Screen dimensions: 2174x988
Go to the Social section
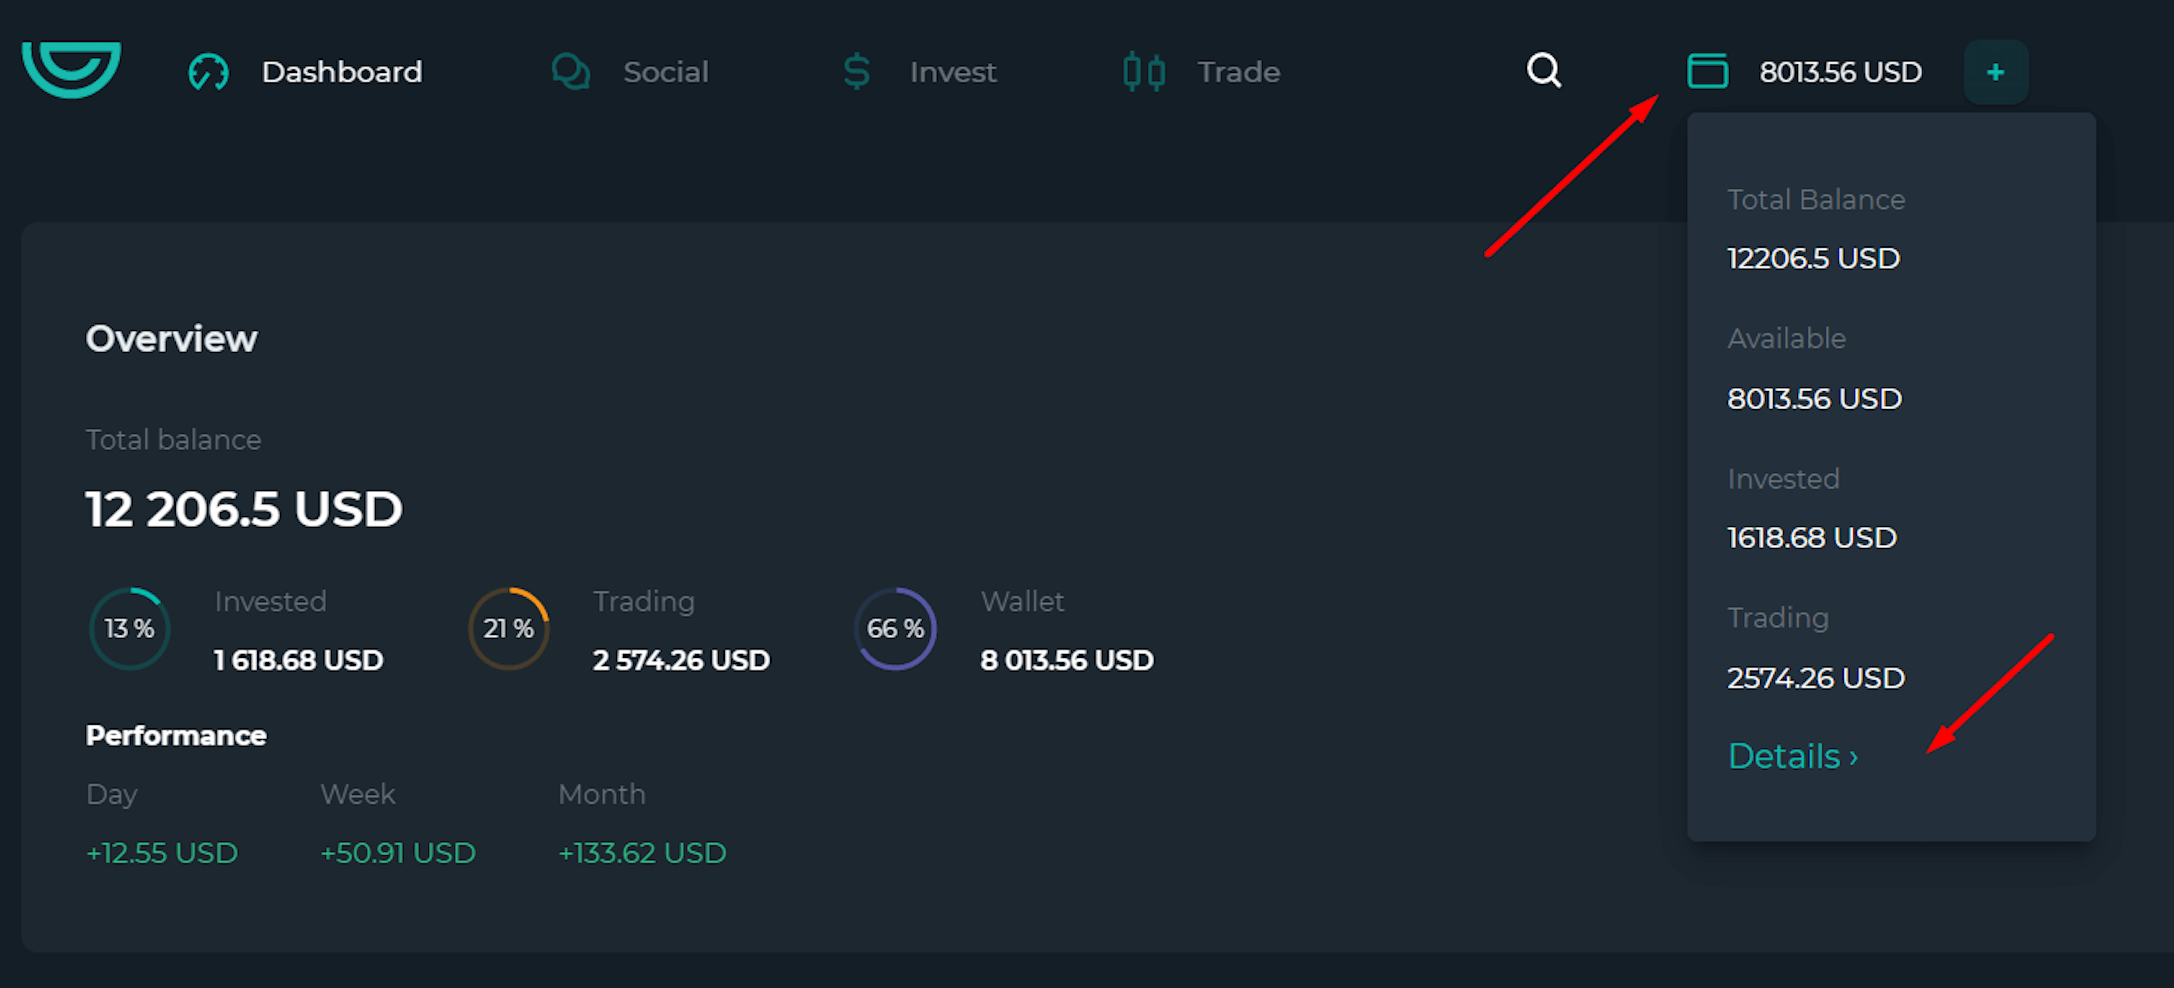(x=665, y=72)
